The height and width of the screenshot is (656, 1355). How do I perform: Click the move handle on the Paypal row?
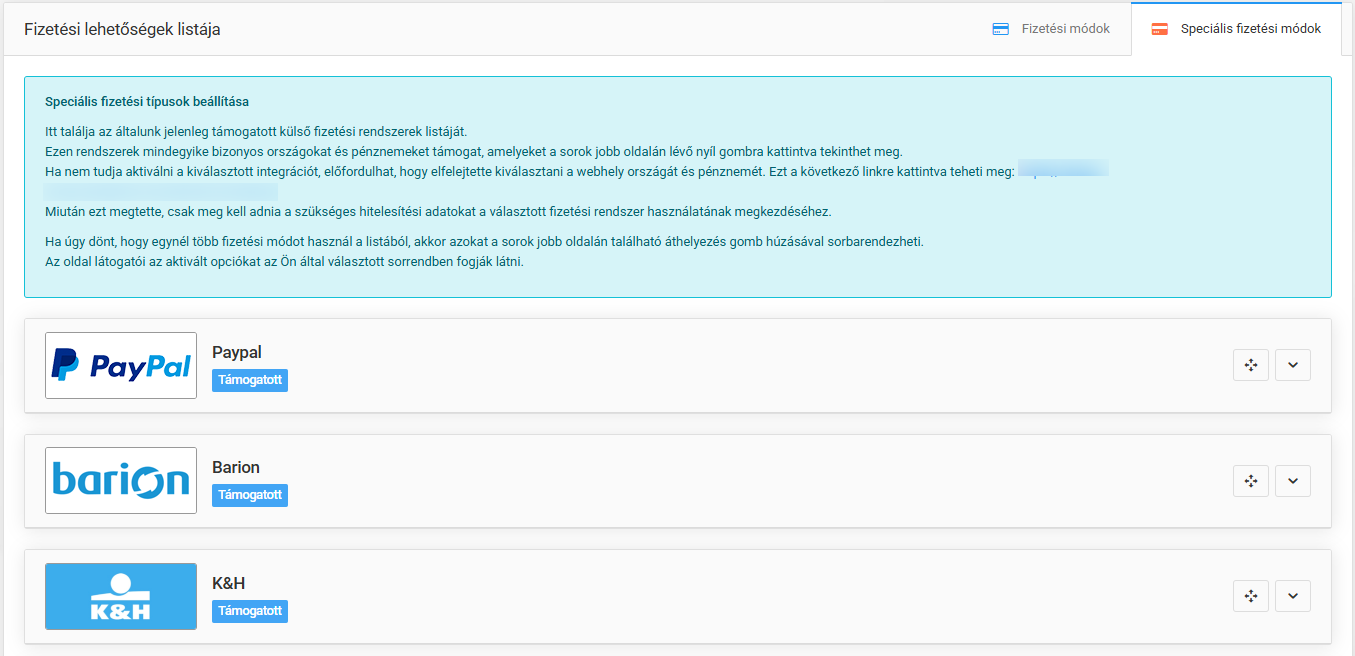[1250, 365]
